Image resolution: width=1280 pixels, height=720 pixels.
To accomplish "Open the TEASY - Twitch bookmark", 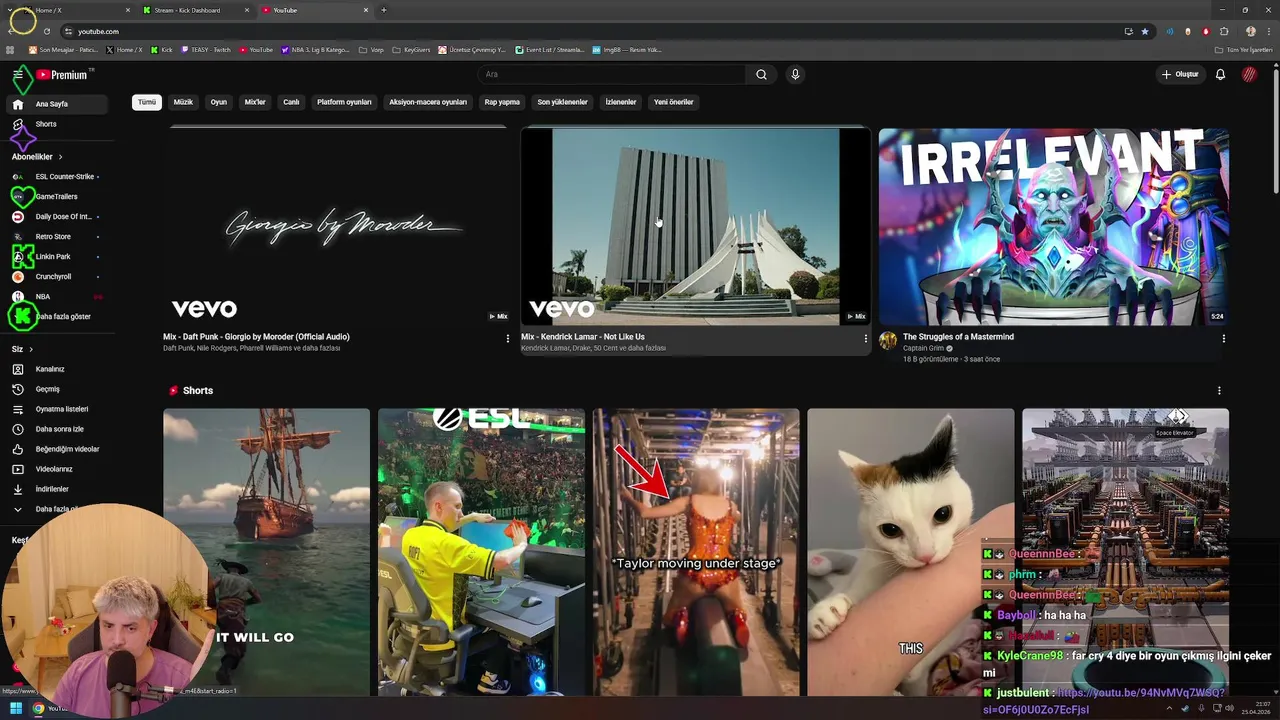I will [x=205, y=49].
